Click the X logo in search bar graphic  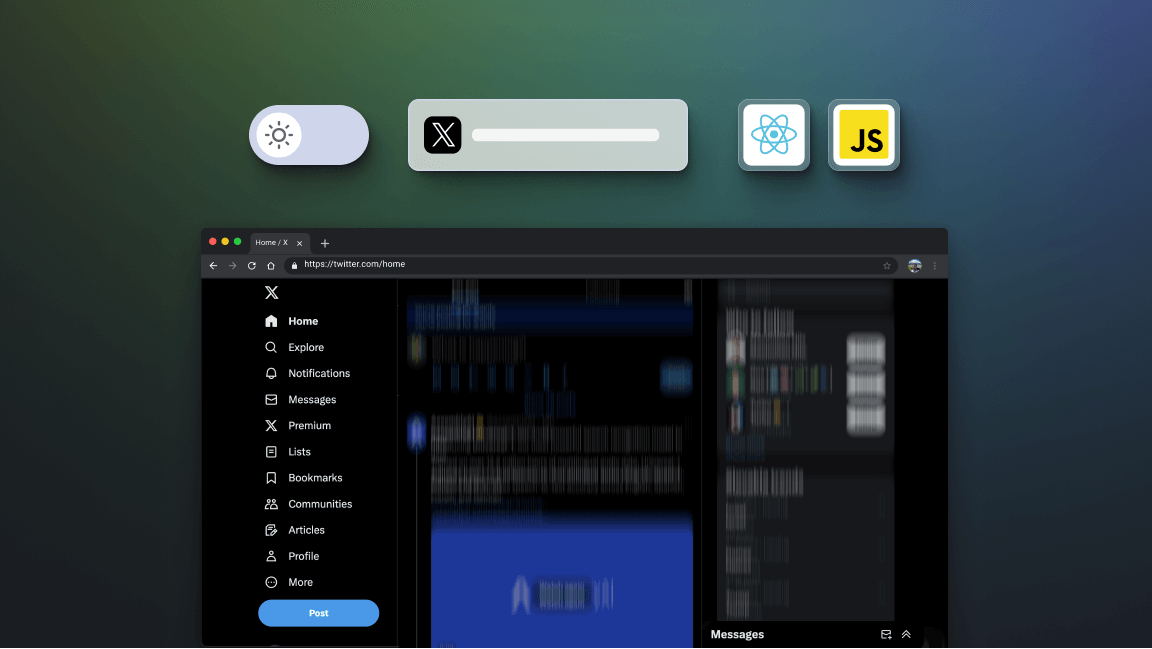point(442,135)
